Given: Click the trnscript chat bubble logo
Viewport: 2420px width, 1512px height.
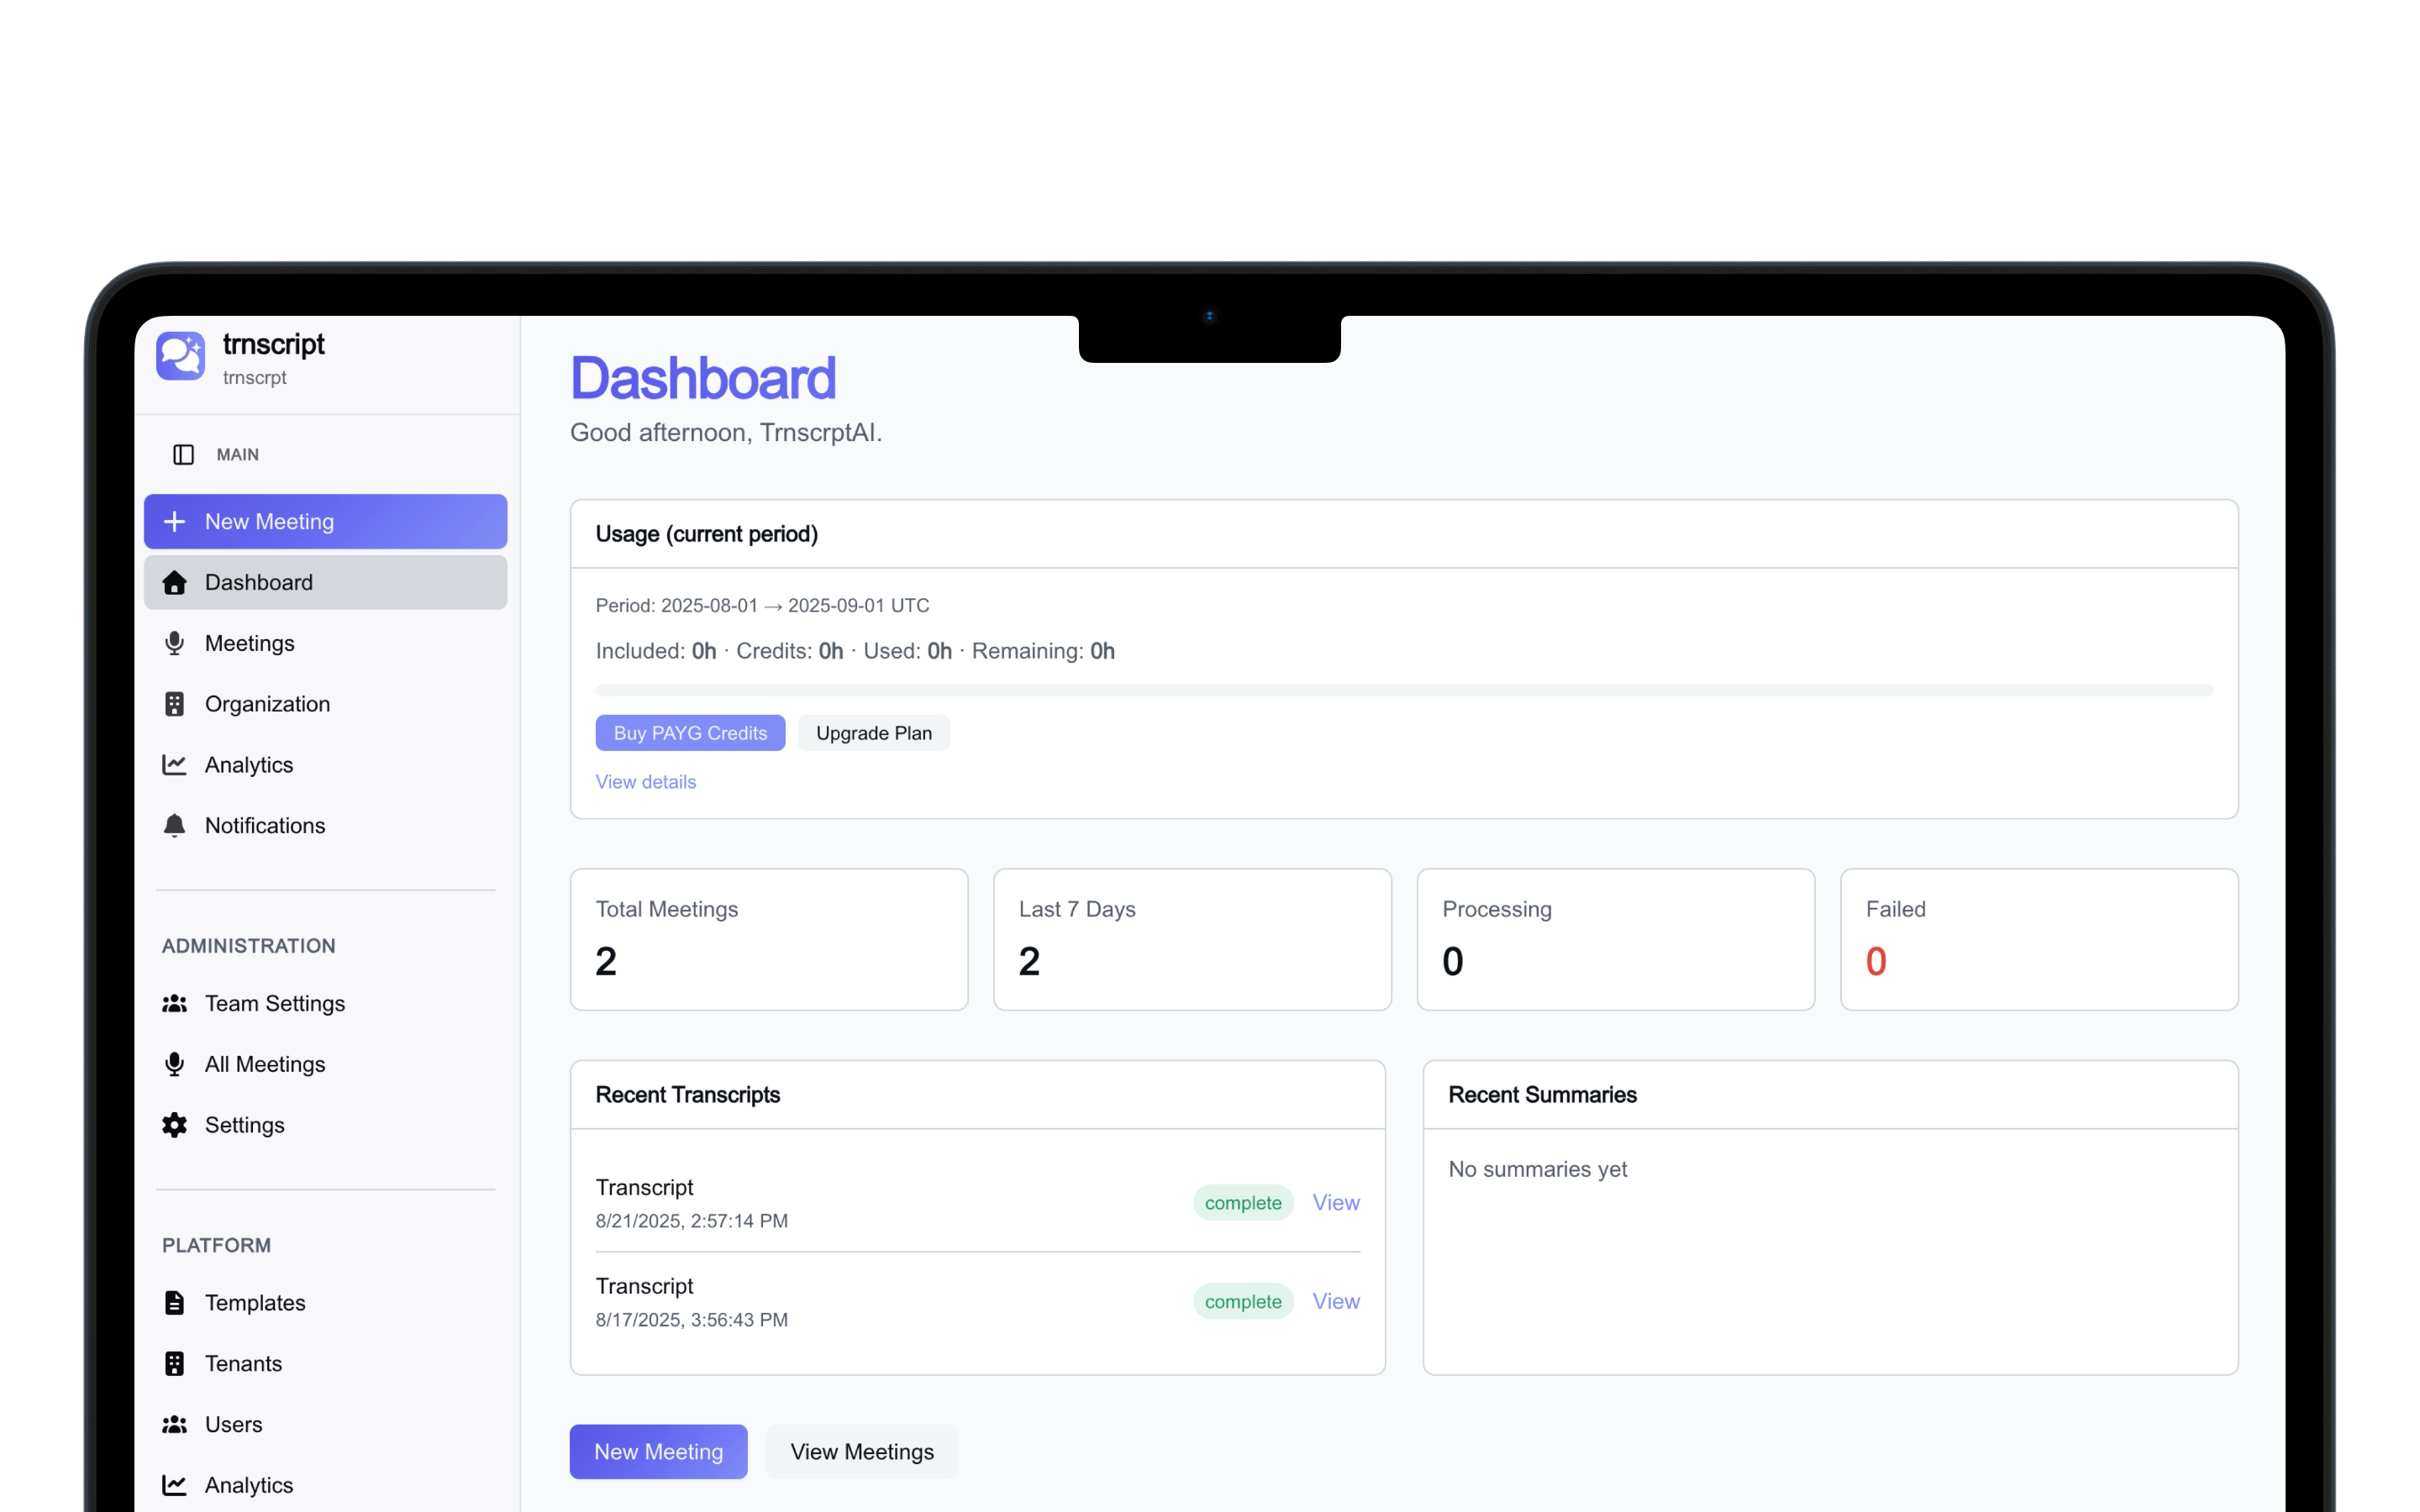Looking at the screenshot, I should [181, 357].
